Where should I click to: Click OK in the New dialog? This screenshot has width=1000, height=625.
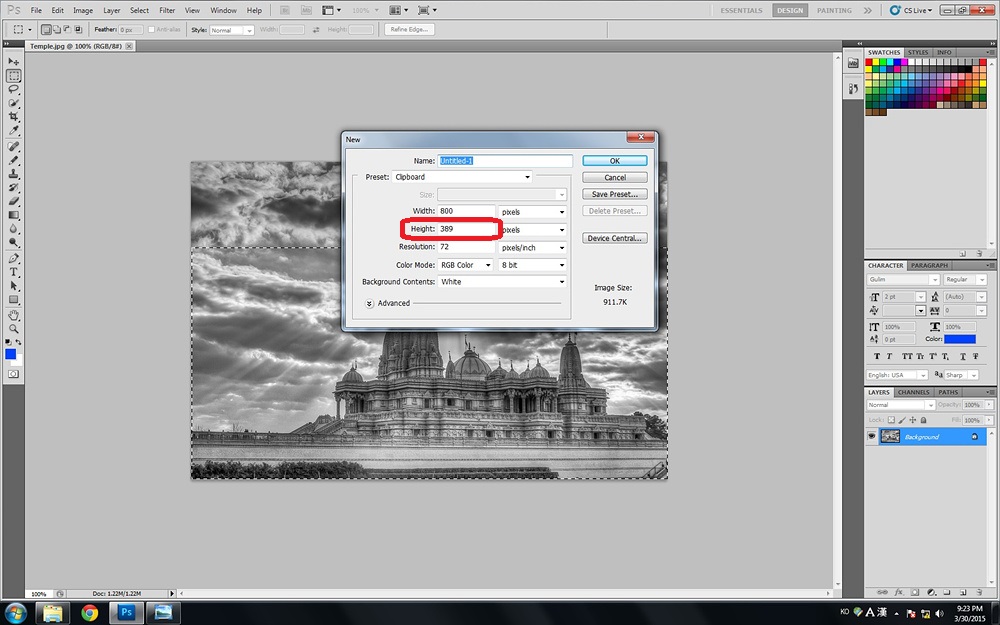point(614,160)
